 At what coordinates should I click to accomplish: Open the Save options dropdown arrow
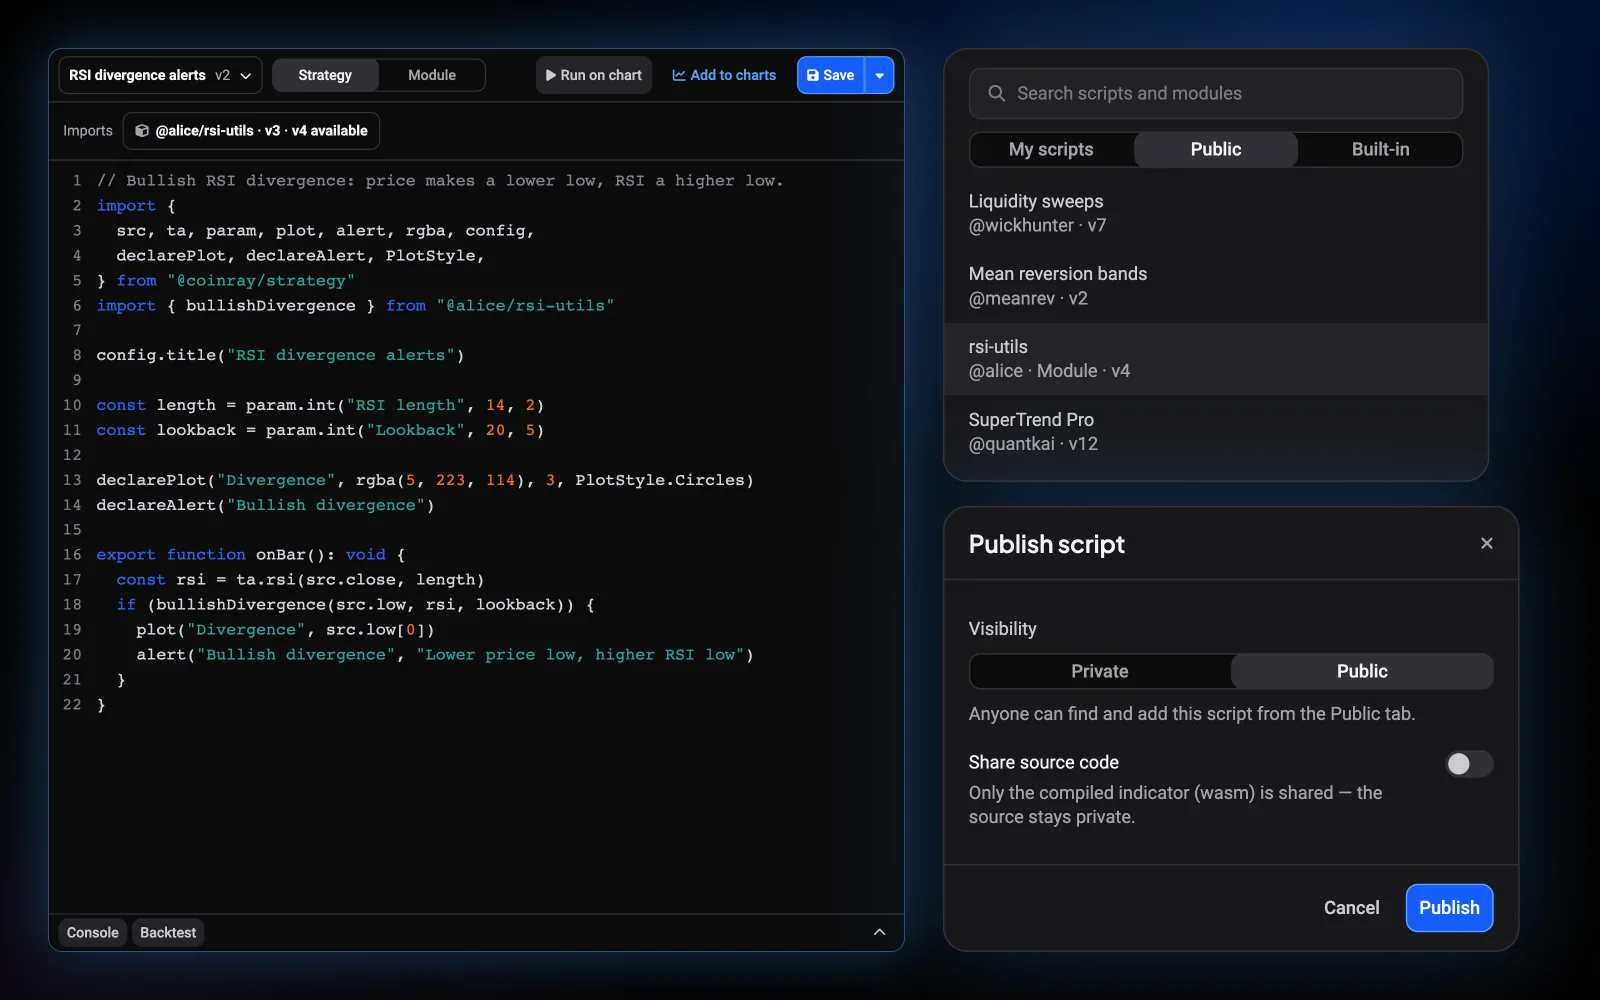point(879,75)
